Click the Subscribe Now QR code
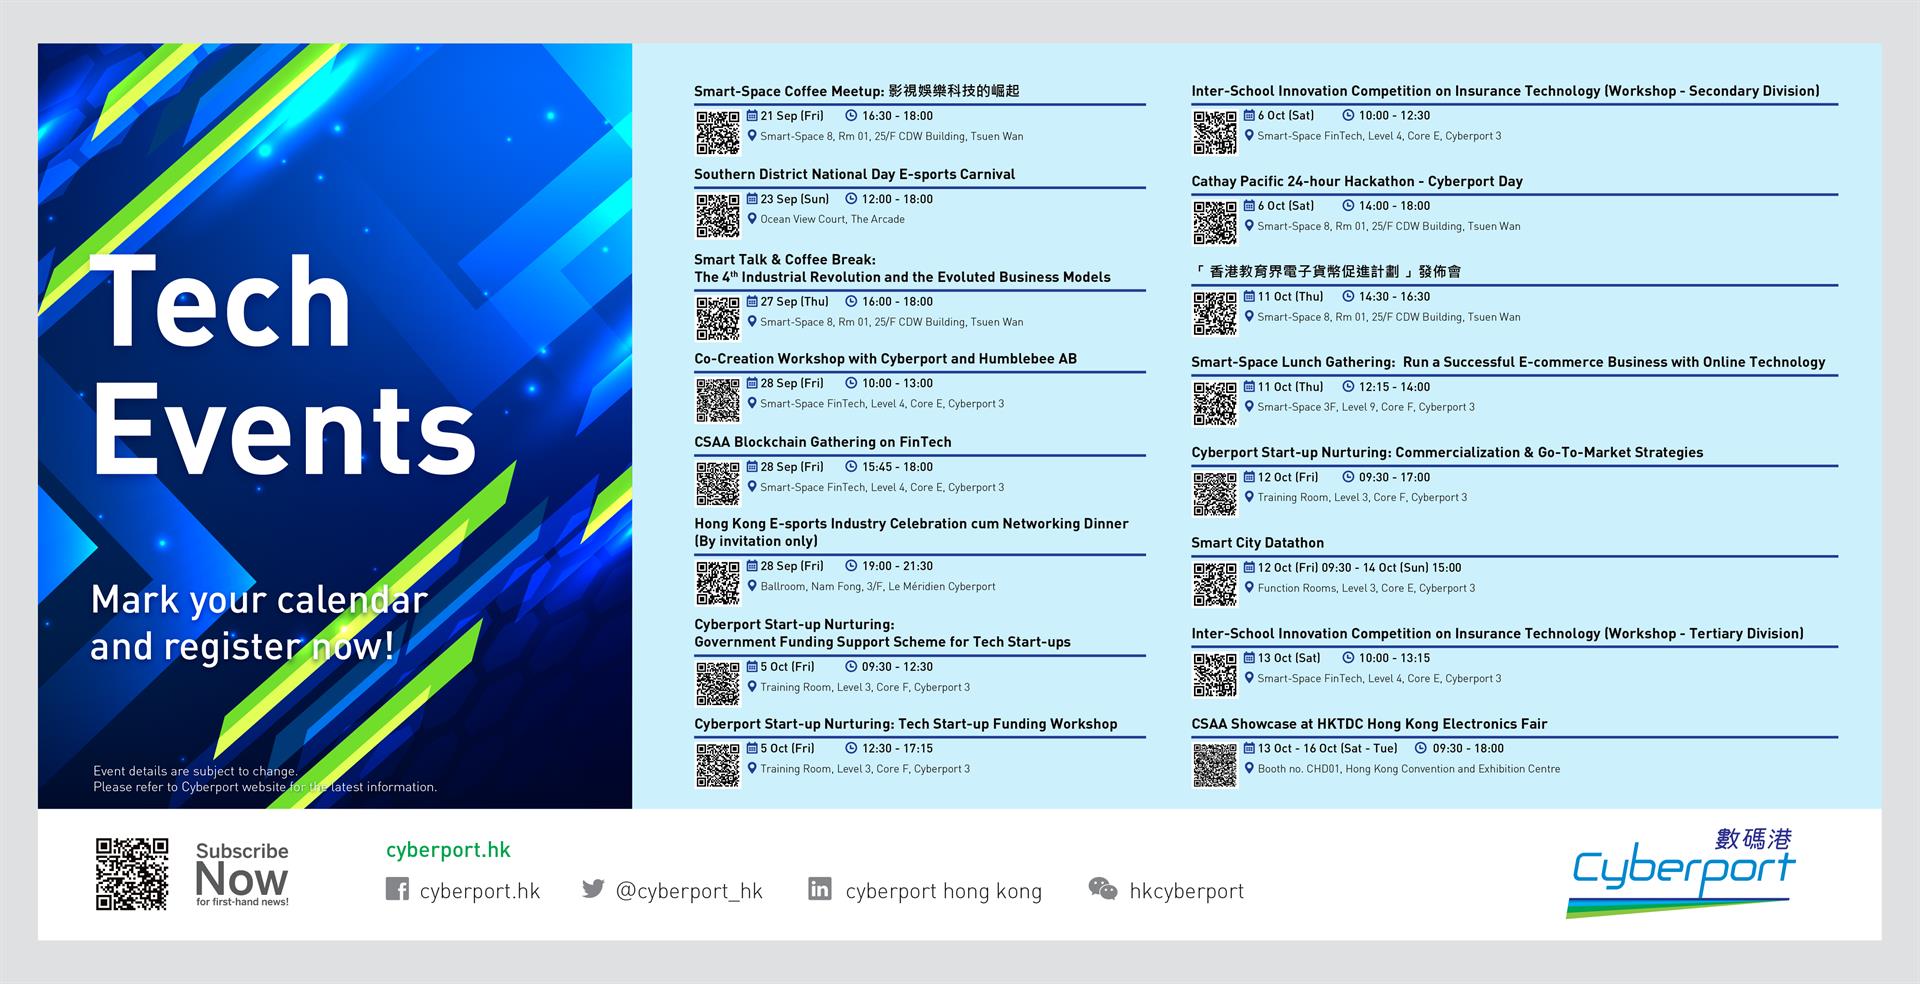The height and width of the screenshot is (984, 1920). tap(132, 874)
